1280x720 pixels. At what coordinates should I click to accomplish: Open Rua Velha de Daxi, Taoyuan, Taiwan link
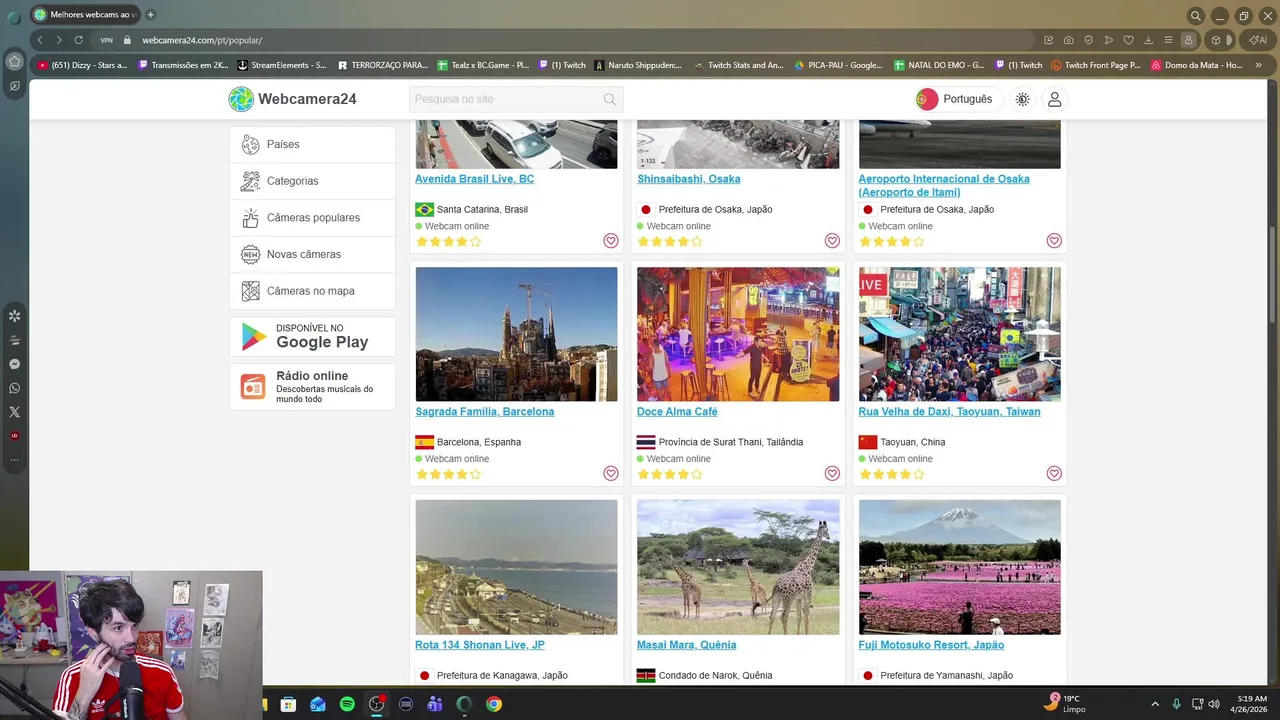(x=949, y=412)
